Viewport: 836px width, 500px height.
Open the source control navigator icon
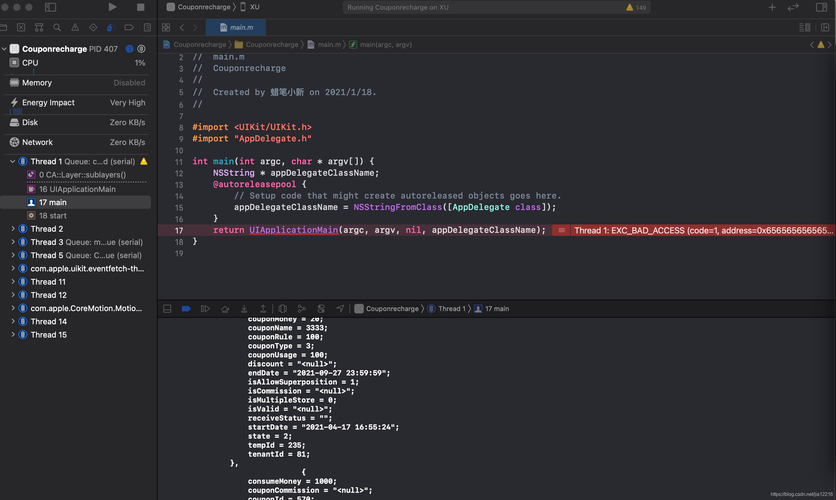coord(21,27)
